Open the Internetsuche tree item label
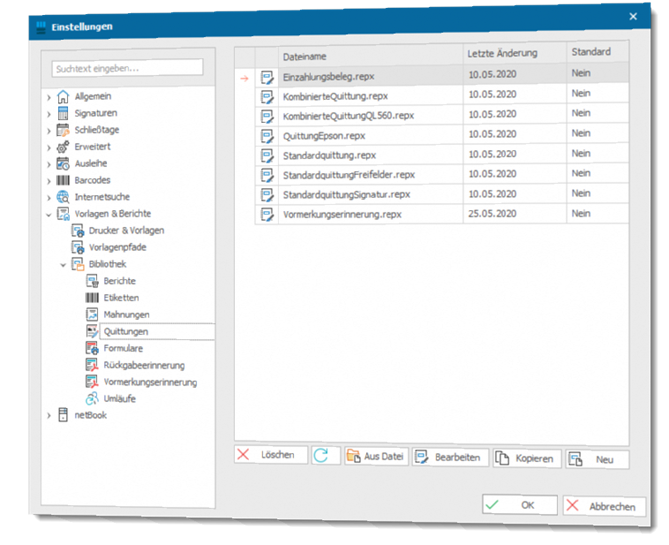 tap(102, 197)
